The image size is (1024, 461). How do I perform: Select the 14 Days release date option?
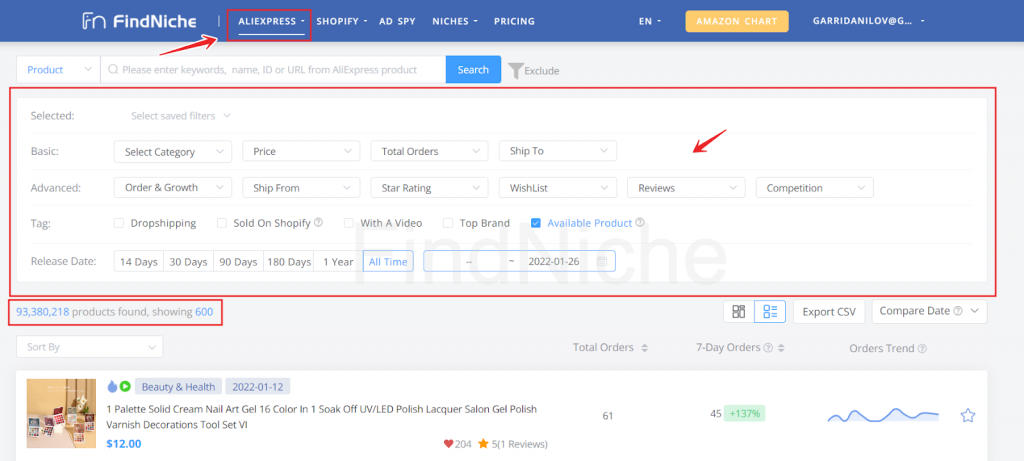pos(139,262)
